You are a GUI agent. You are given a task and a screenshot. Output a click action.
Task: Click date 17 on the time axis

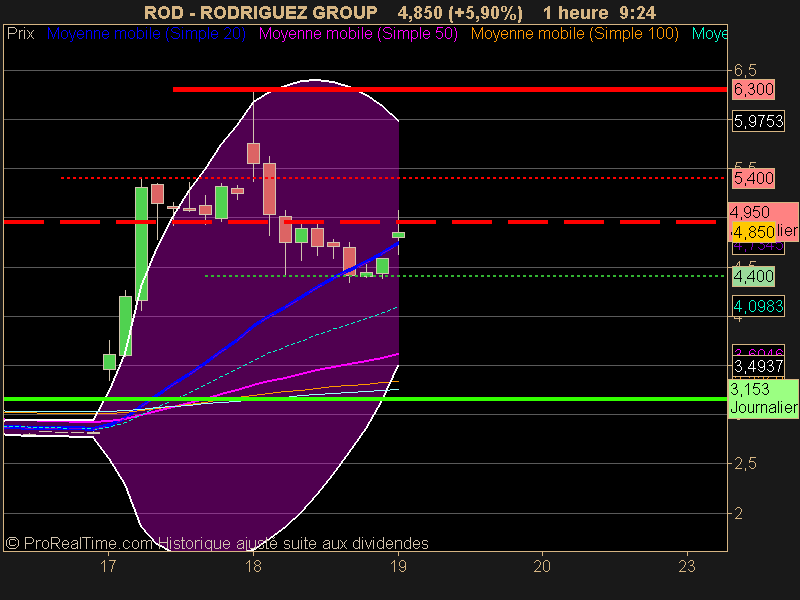click(x=108, y=566)
